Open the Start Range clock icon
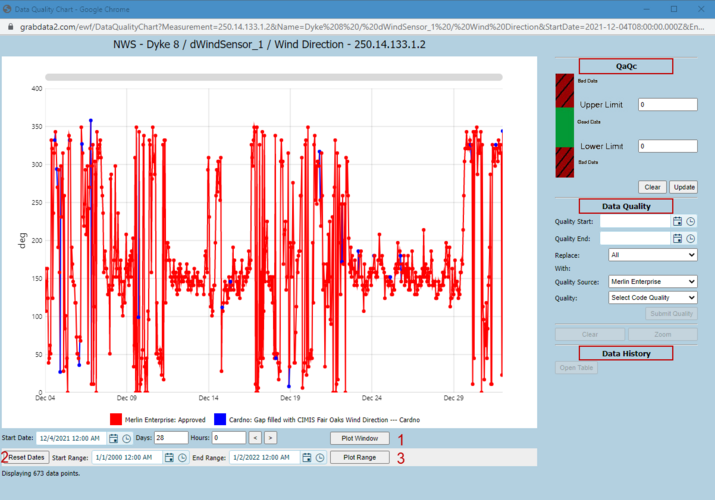This screenshot has height=500, width=715. (182, 458)
